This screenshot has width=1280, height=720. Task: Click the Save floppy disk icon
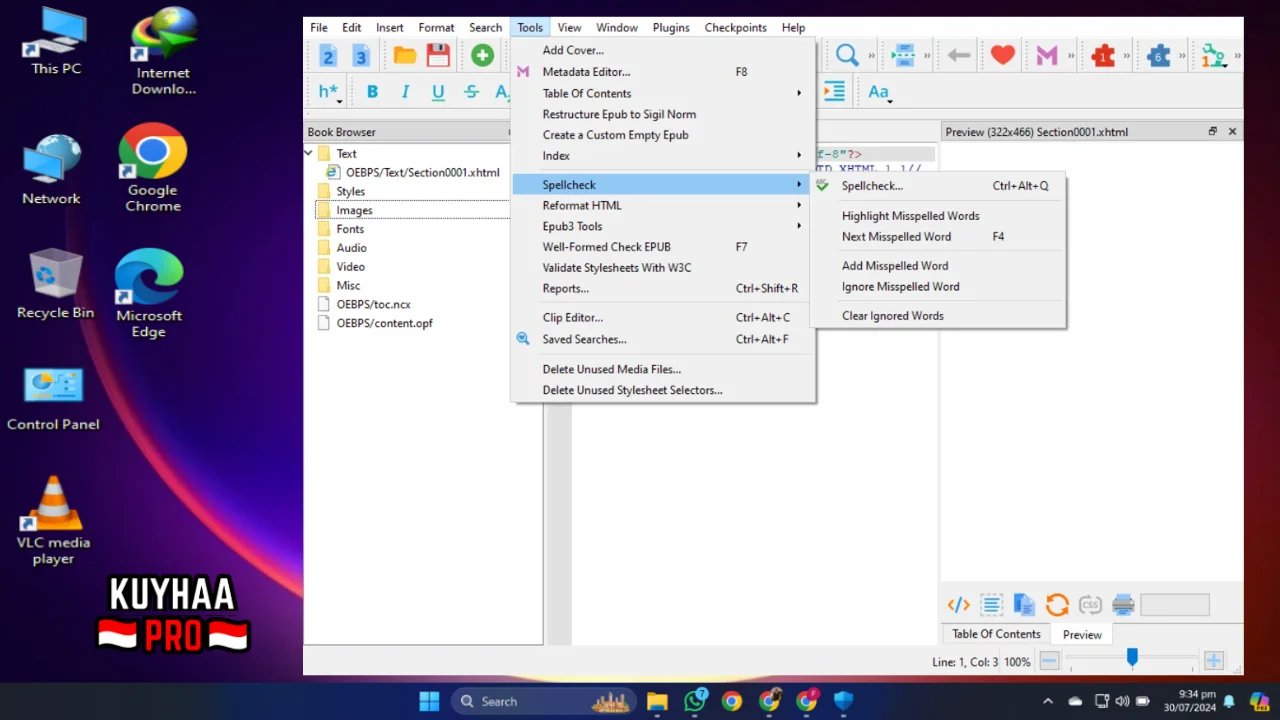[x=438, y=56]
